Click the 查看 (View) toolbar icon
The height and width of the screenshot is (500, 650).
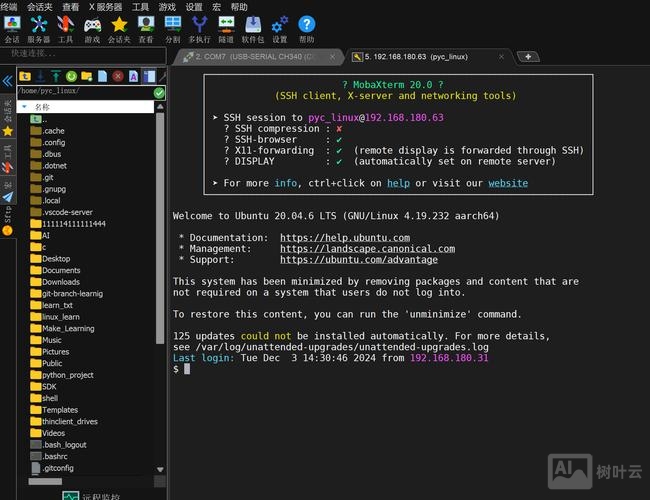(146, 29)
